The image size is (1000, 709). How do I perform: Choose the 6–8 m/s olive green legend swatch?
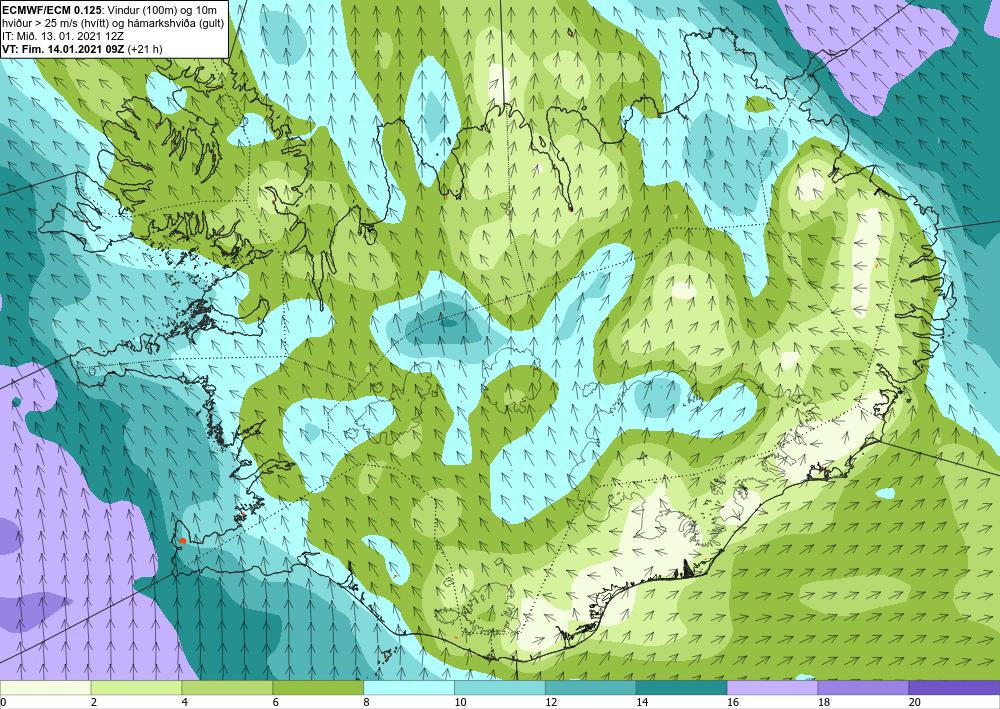tap(318, 688)
